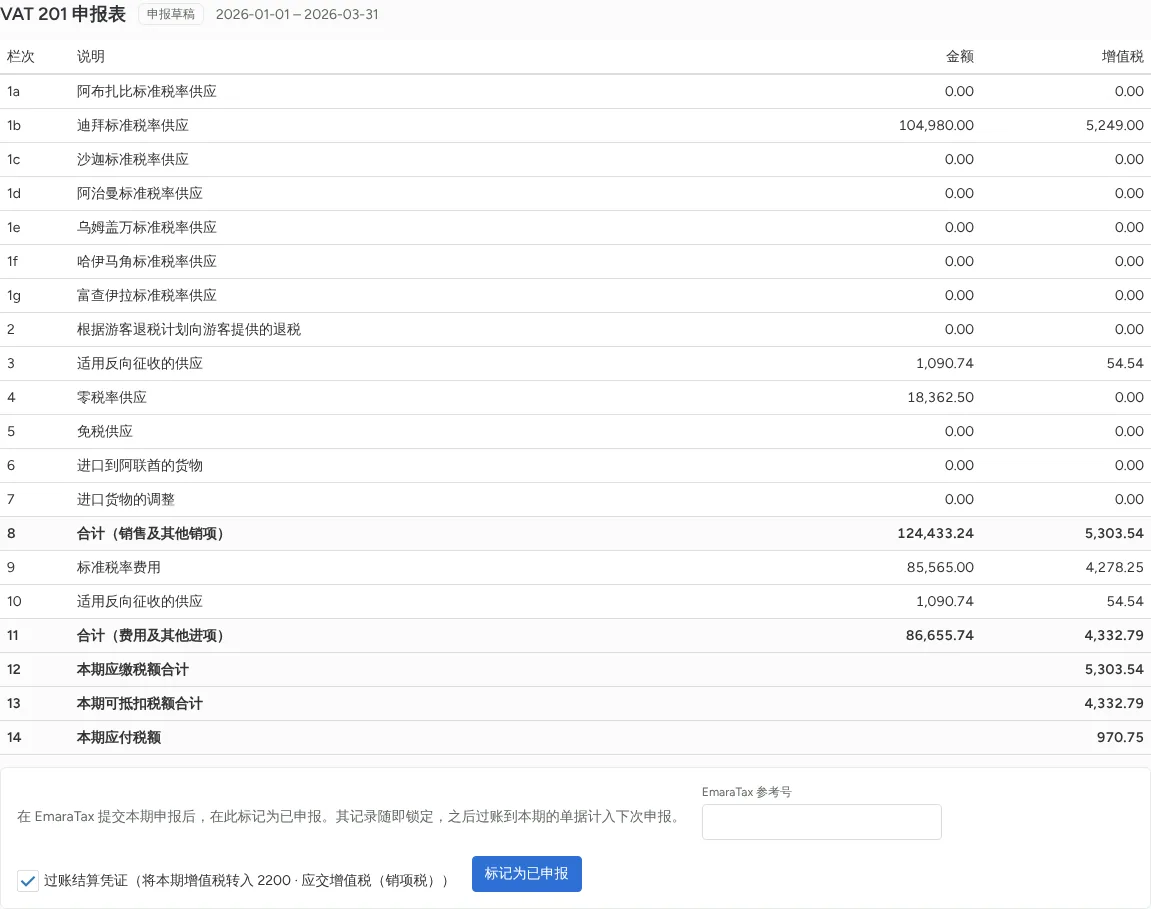Image resolution: width=1151 pixels, height=909 pixels.
Task: Click the date range 2026-01-01 – 2026-03-31
Action: [x=297, y=14]
